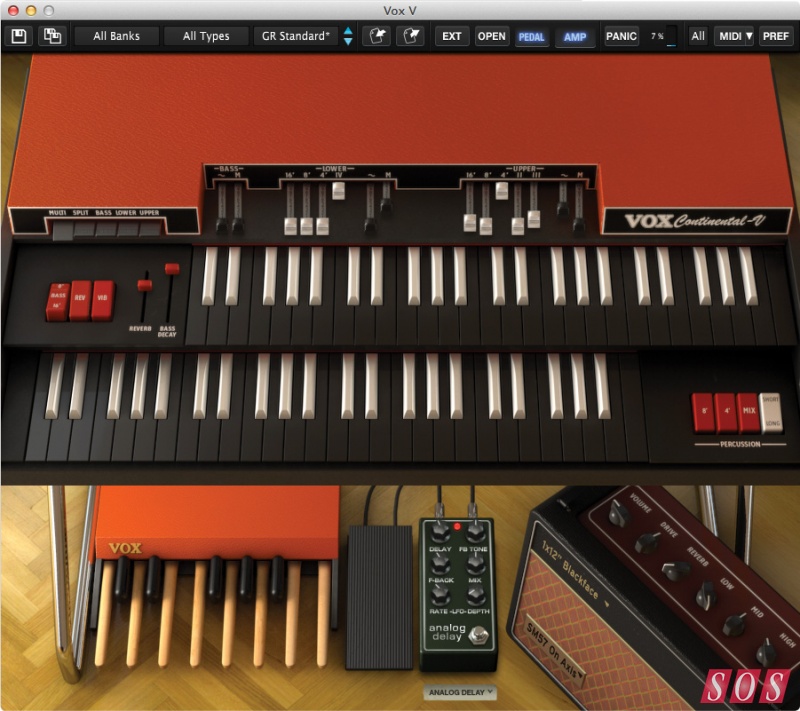
Task: Click the PANIC button
Action: [x=620, y=37]
